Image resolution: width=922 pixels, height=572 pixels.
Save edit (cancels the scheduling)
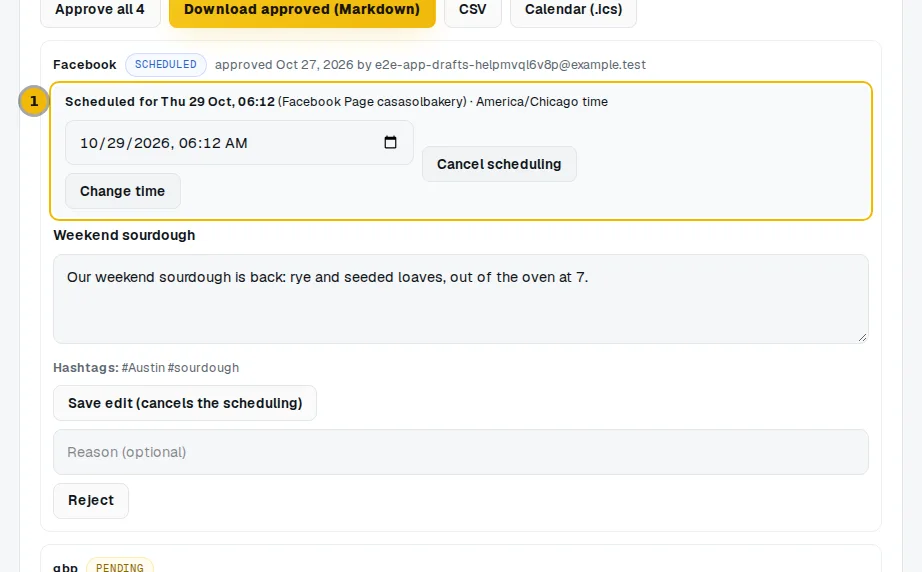pyautogui.click(x=185, y=403)
